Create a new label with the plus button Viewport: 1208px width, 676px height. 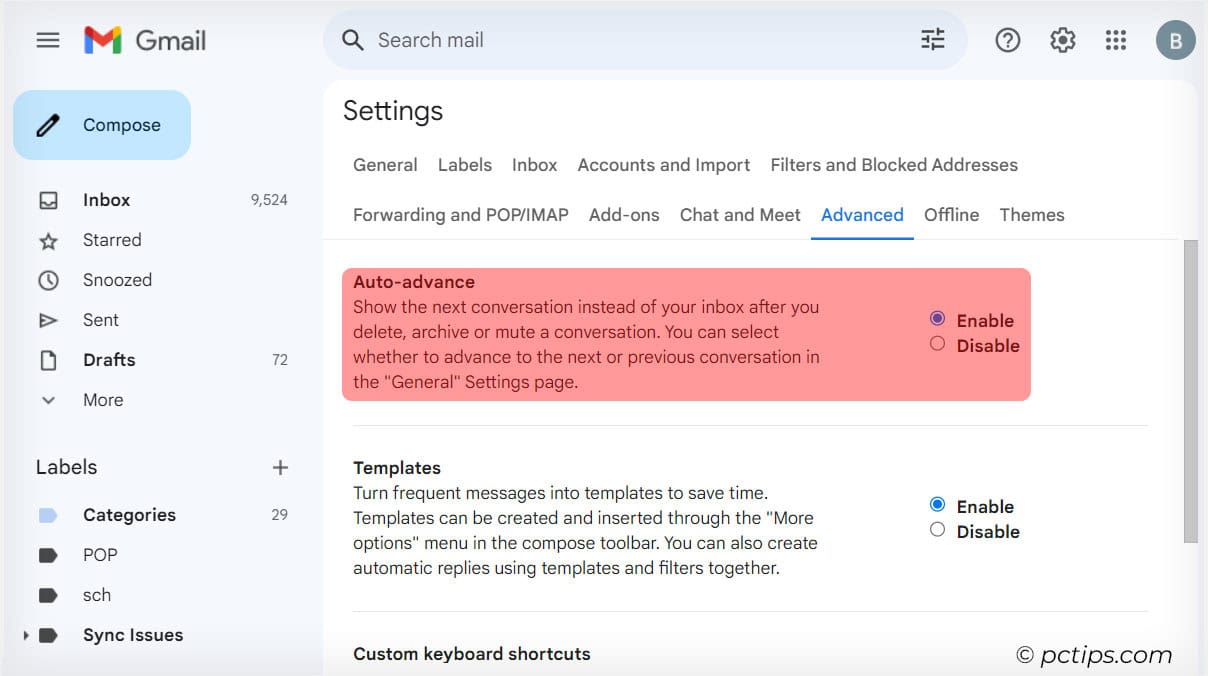click(280, 467)
